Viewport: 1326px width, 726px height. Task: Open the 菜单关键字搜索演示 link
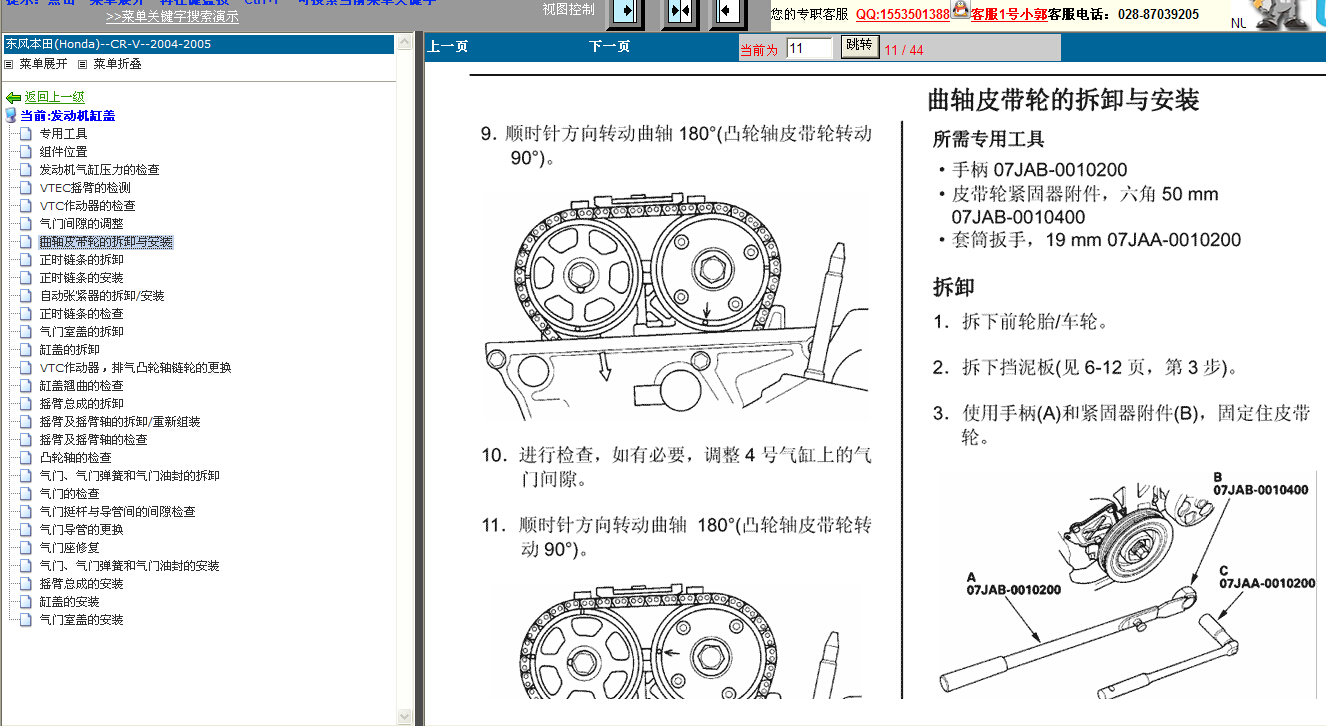coord(172,17)
